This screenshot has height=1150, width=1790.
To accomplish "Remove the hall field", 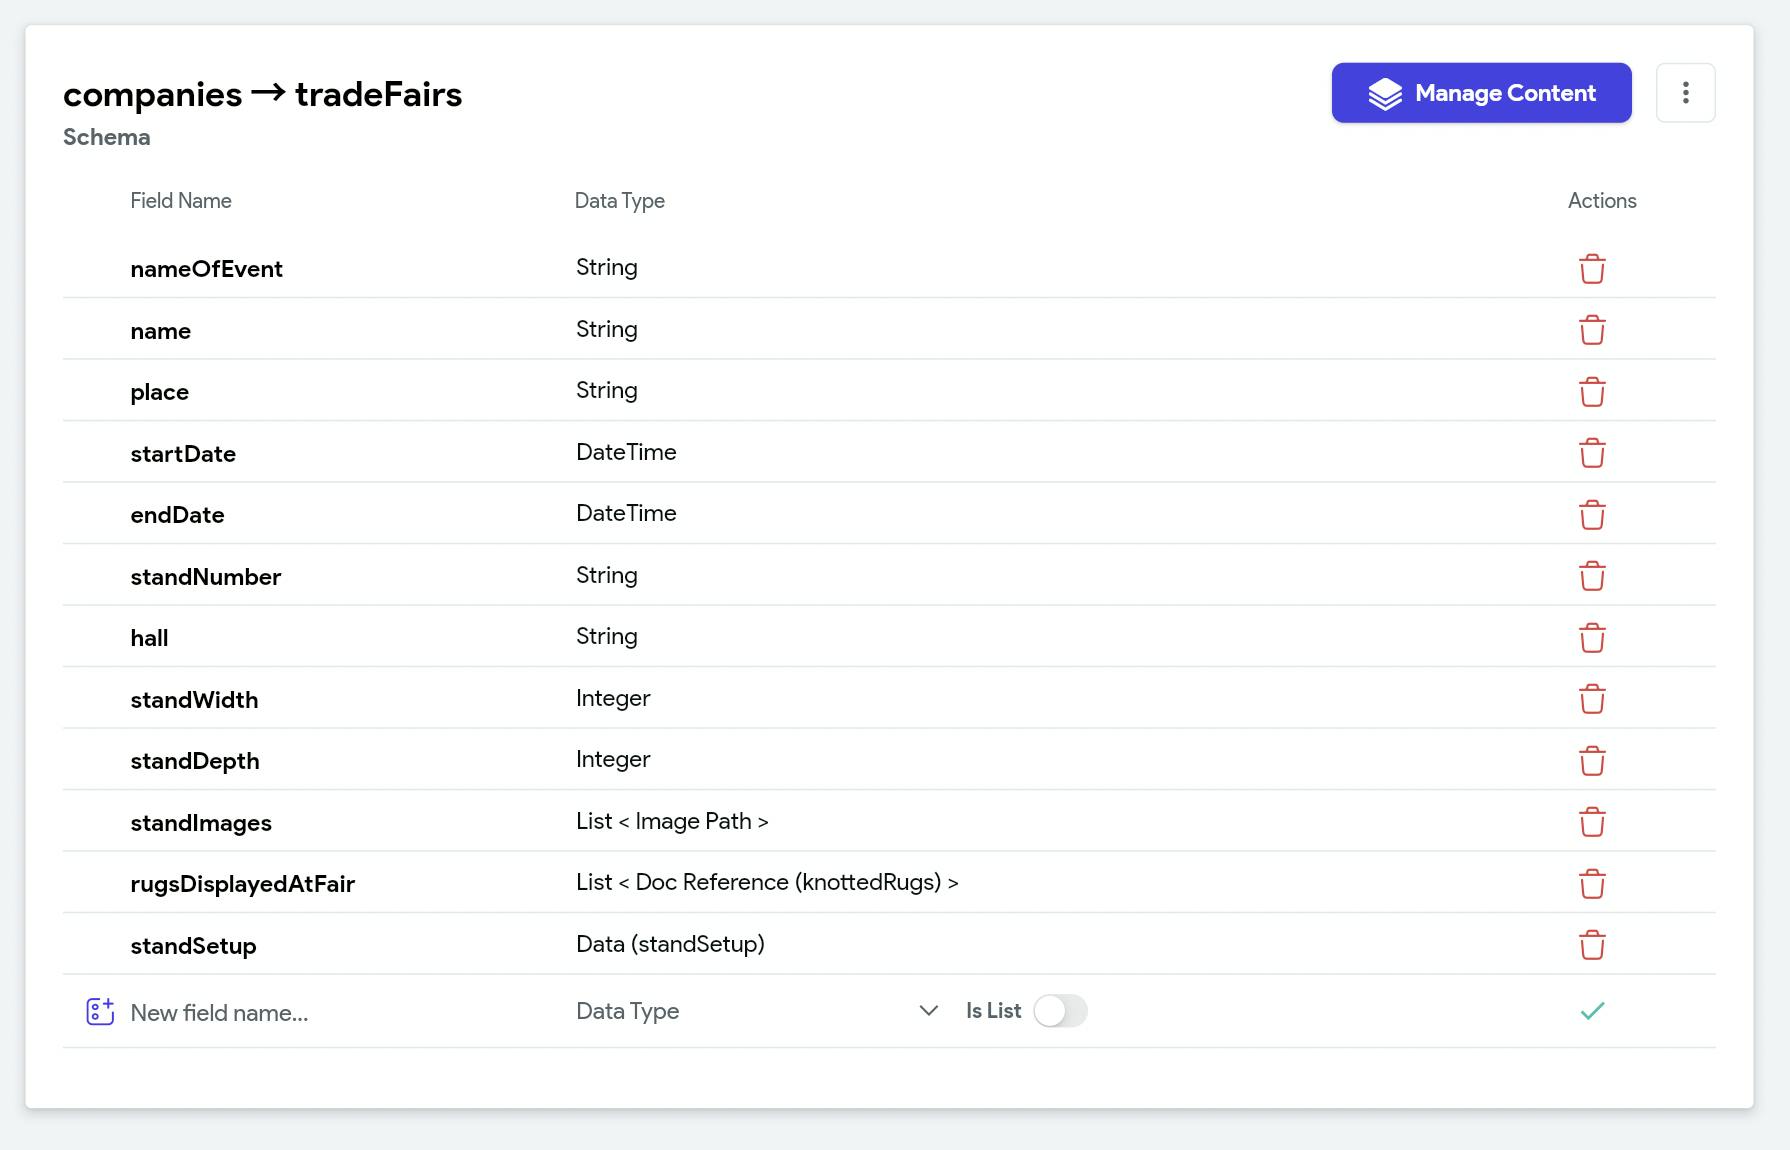I will coord(1592,638).
